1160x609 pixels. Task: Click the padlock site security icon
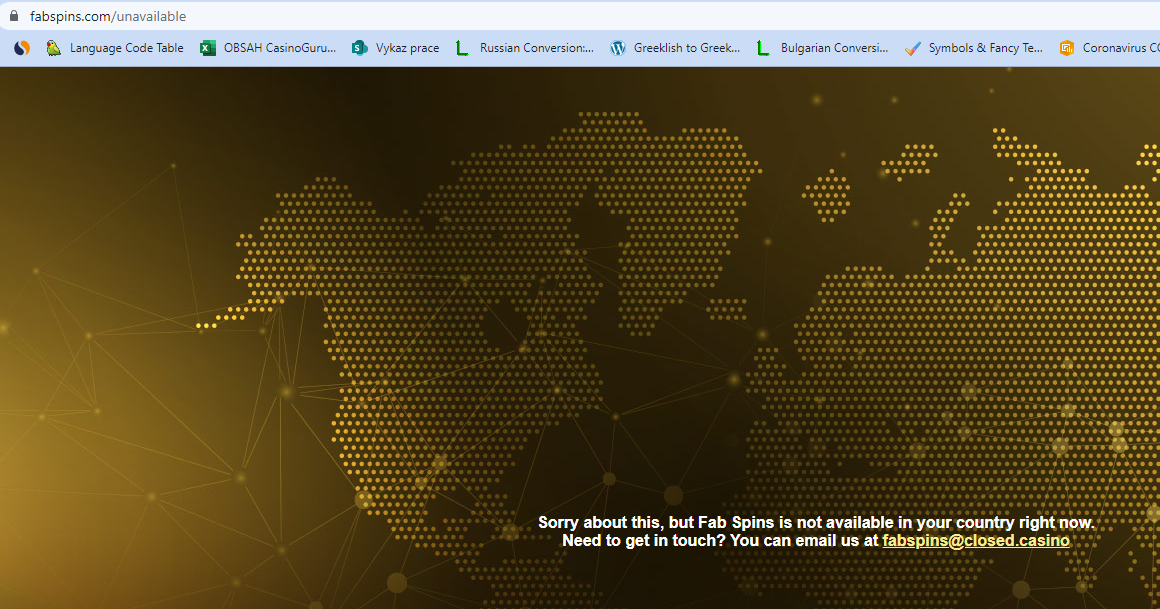tap(14, 16)
